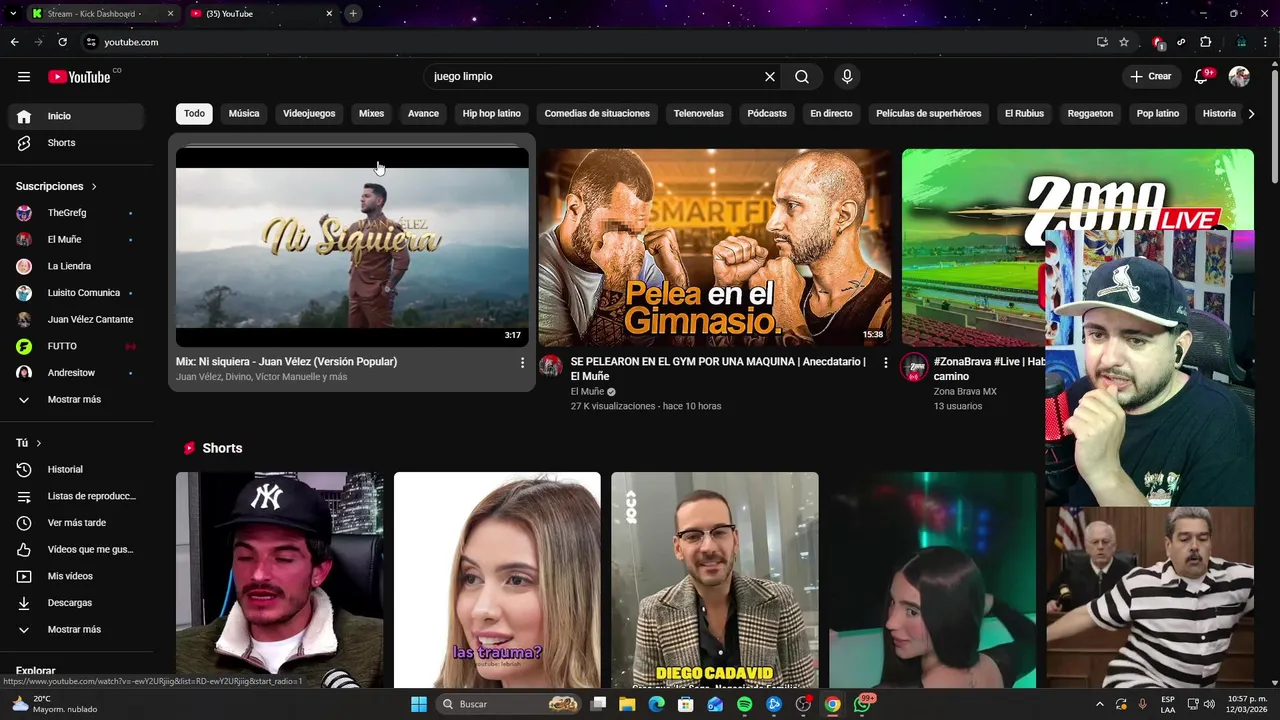The height and width of the screenshot is (720, 1280).
Task: Open the YouTube hamburger guide menu
Action: [24, 77]
